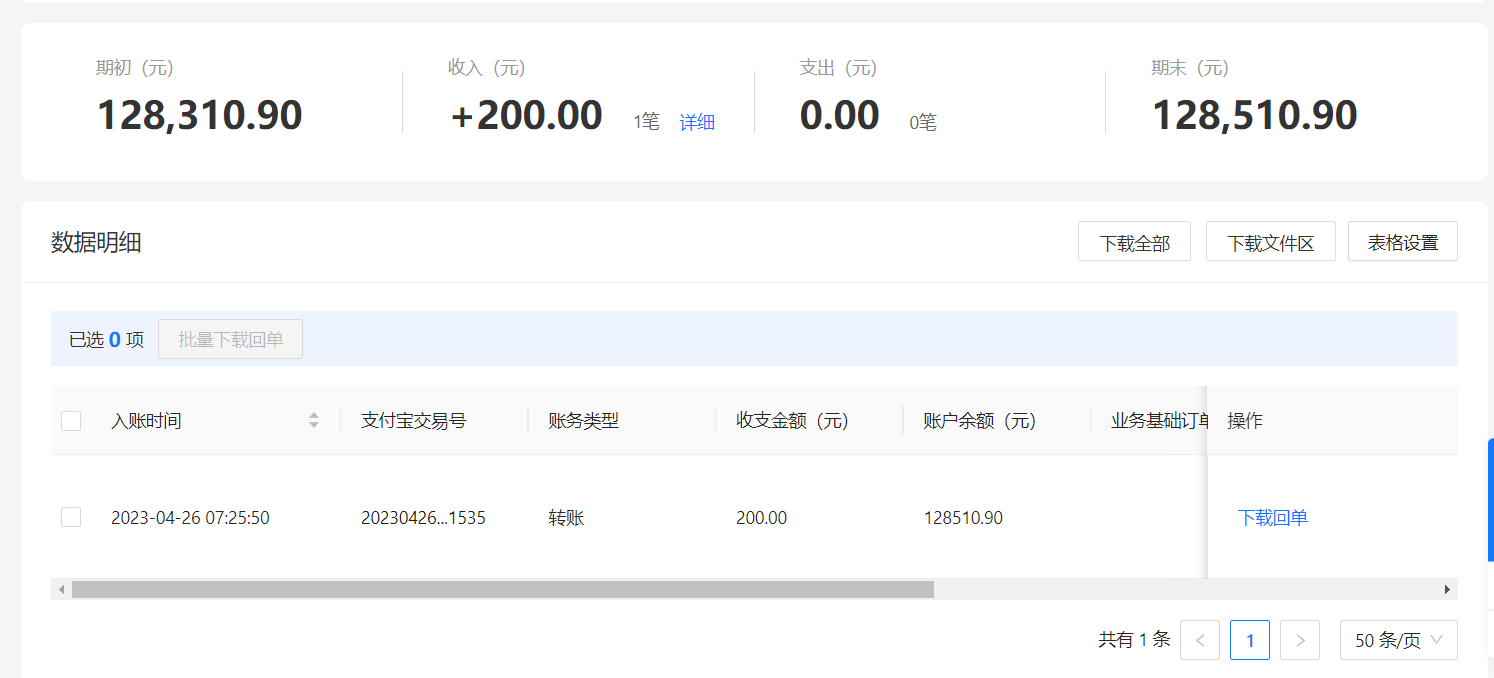
Task: Select page 1 in pagination
Action: [1250, 640]
